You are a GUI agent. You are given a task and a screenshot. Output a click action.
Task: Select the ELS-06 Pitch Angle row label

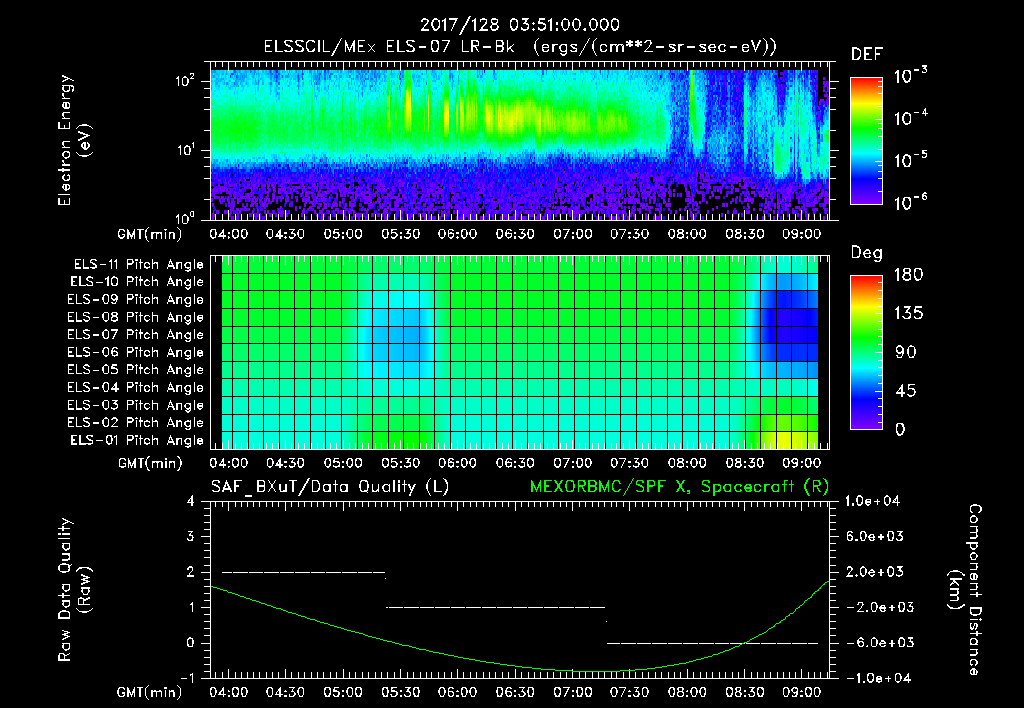(x=136, y=352)
